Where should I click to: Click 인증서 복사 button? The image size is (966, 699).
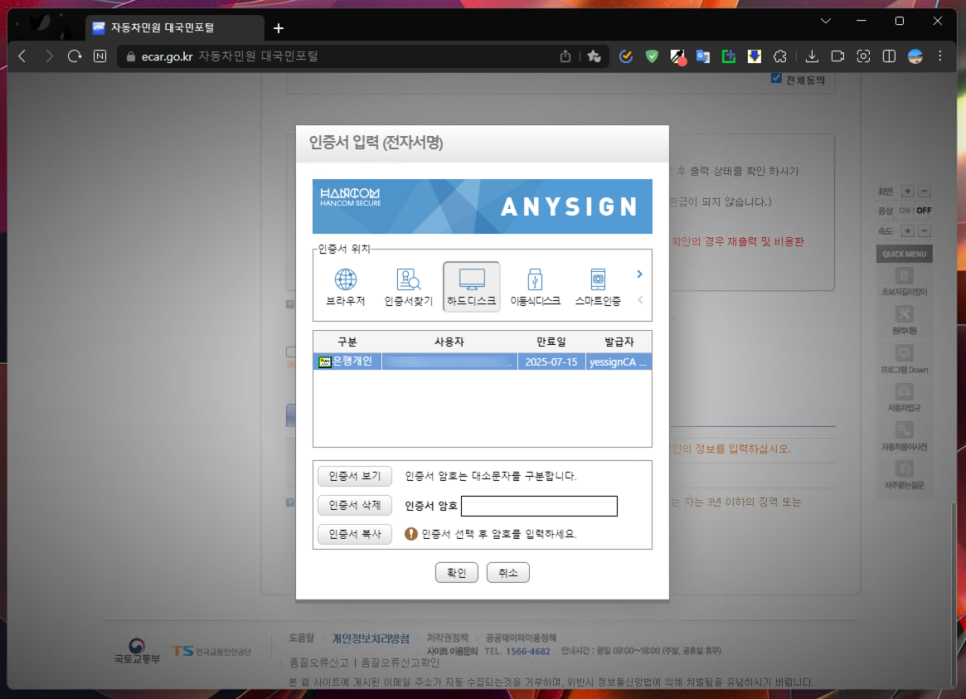[355, 534]
